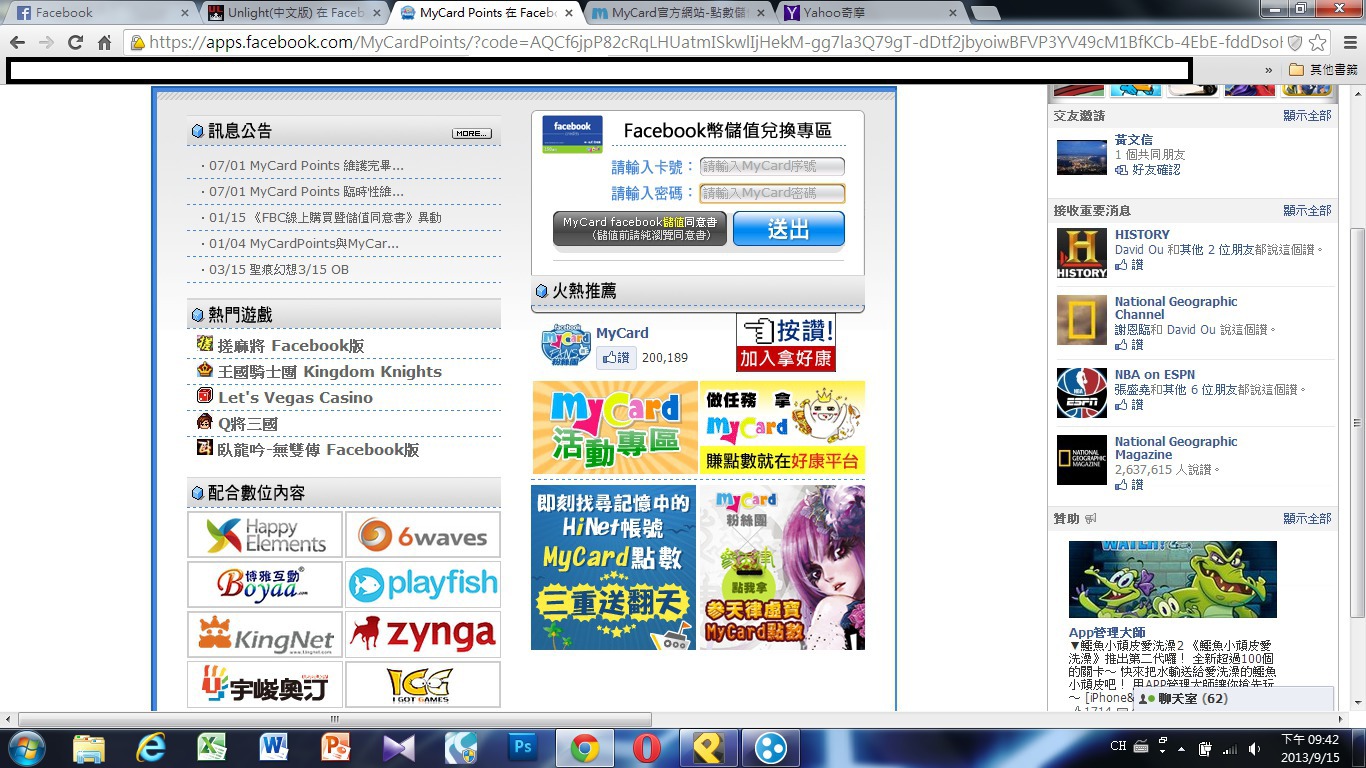The height and width of the screenshot is (768, 1366).
Task: Open 搓麻將 Facebook版 game link
Action: point(291,346)
